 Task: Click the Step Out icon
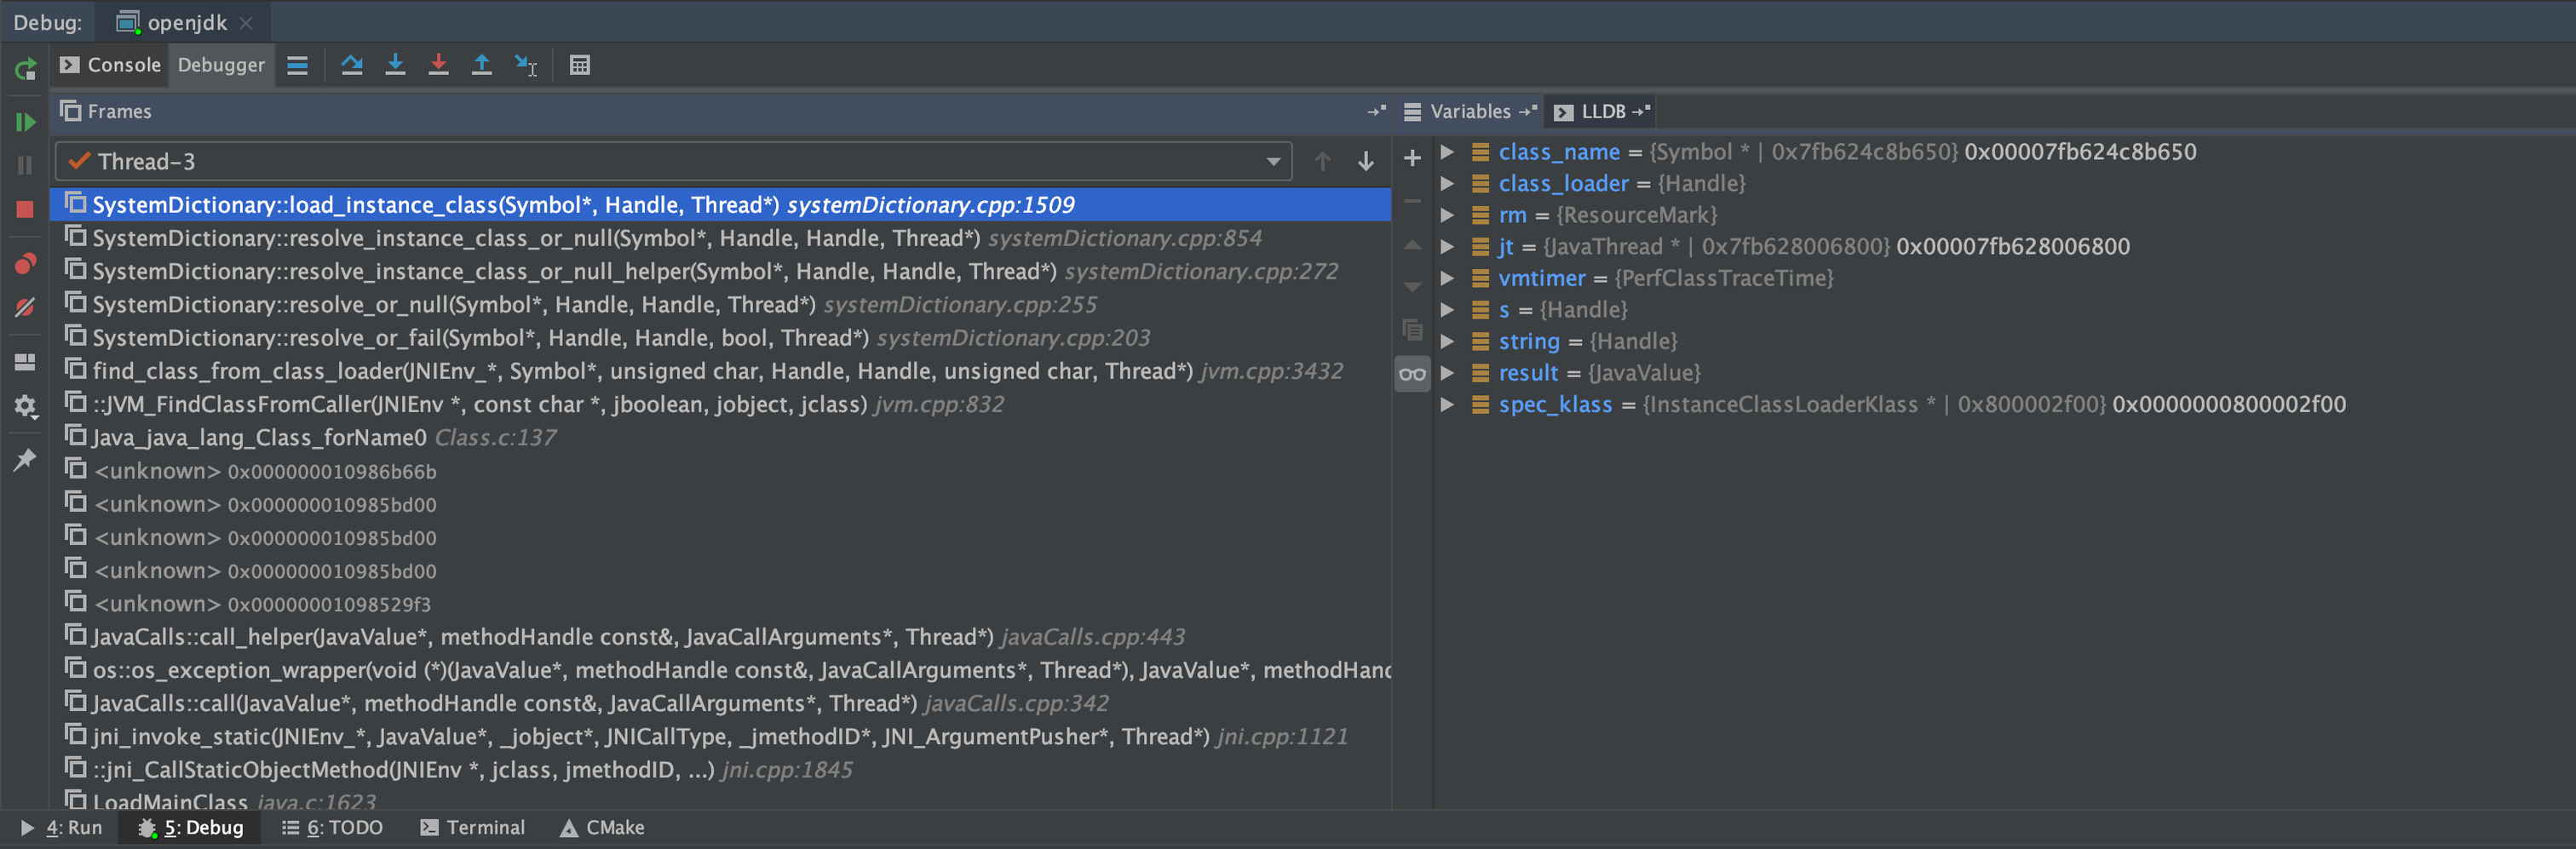[x=481, y=65]
